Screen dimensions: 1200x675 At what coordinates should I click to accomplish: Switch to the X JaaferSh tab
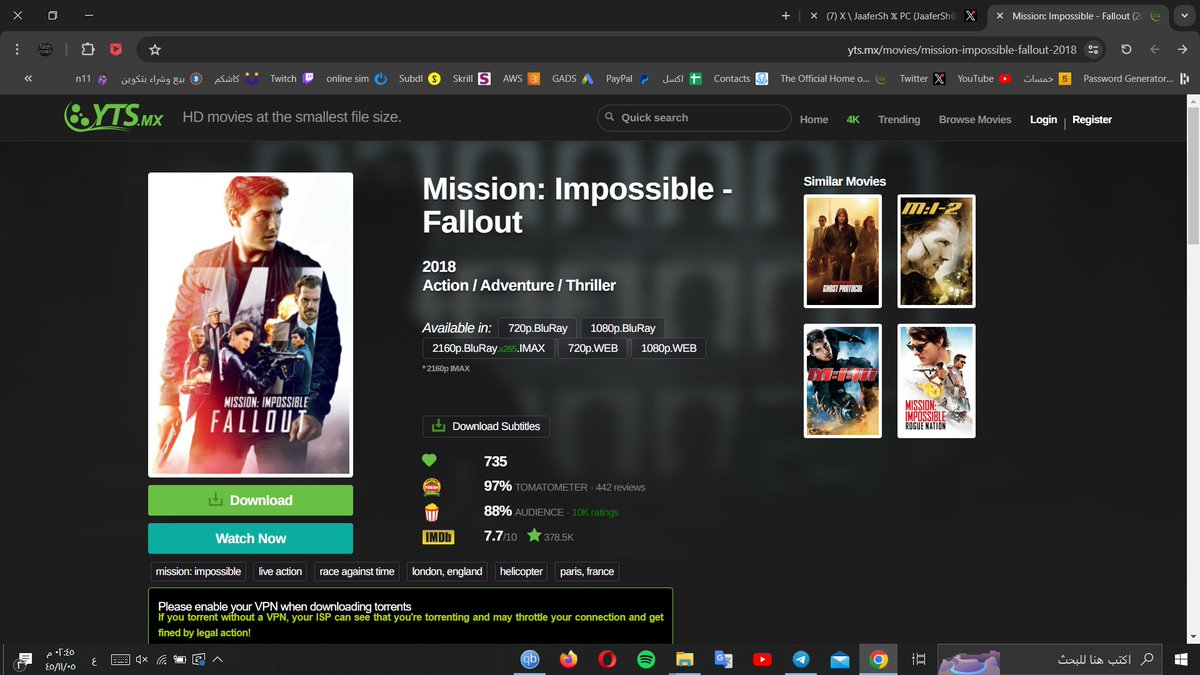pyautogui.click(x=892, y=16)
